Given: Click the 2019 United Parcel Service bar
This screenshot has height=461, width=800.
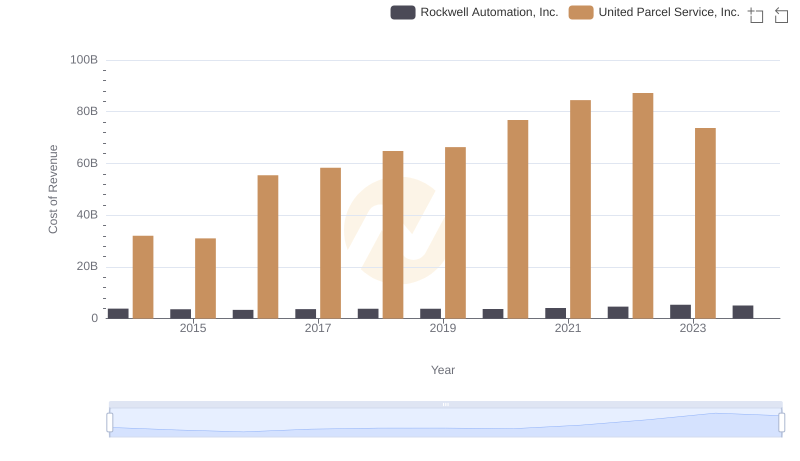Looking at the screenshot, I should click(x=455, y=233).
